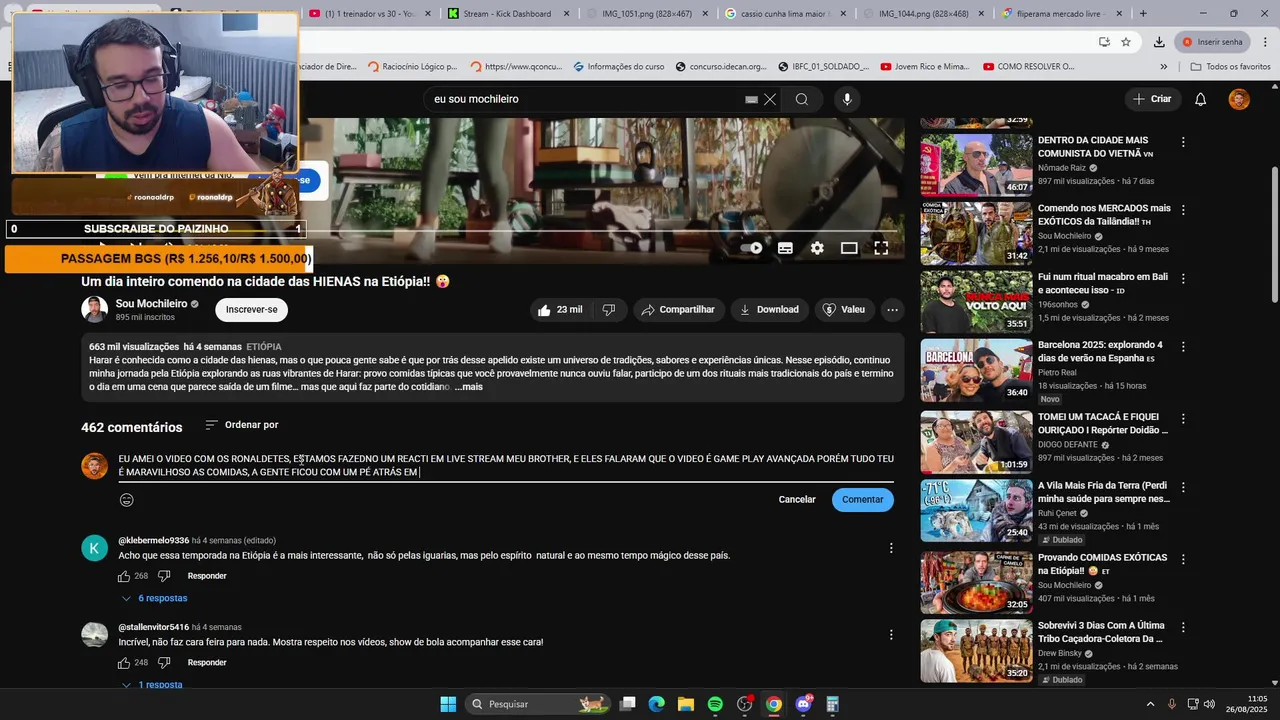The height and width of the screenshot is (720, 1280).
Task: Open options for the Vietnã video suggestion
Action: click(x=1183, y=142)
